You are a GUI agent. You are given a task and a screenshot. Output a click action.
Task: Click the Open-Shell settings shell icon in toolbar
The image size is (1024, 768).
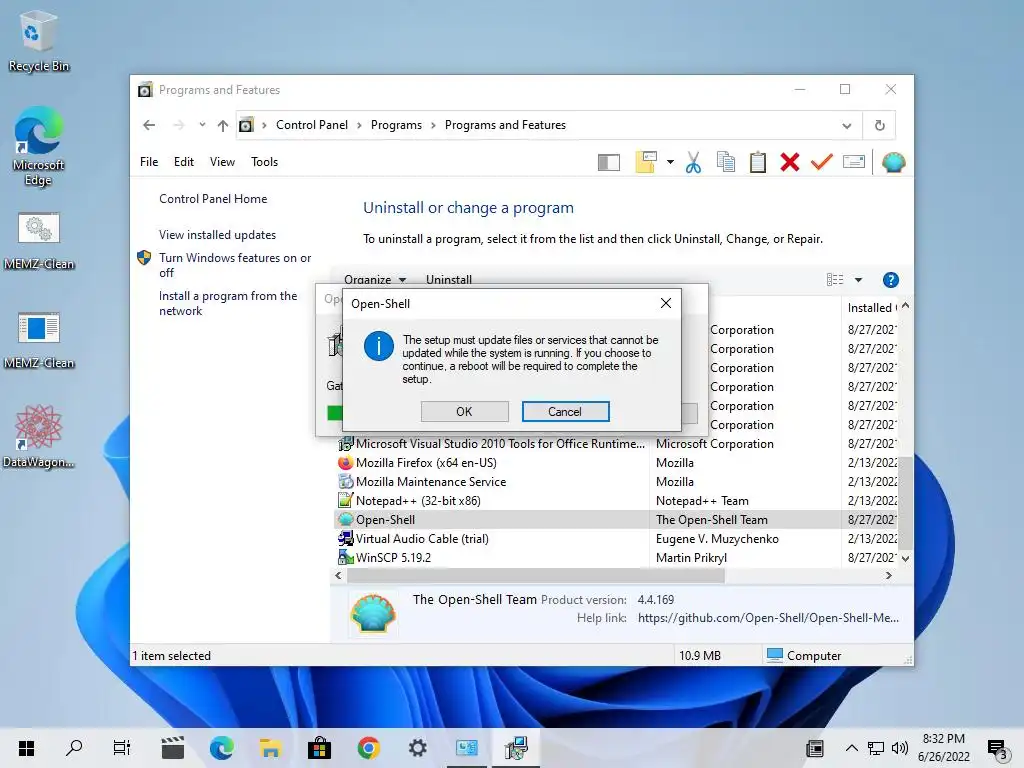point(893,162)
